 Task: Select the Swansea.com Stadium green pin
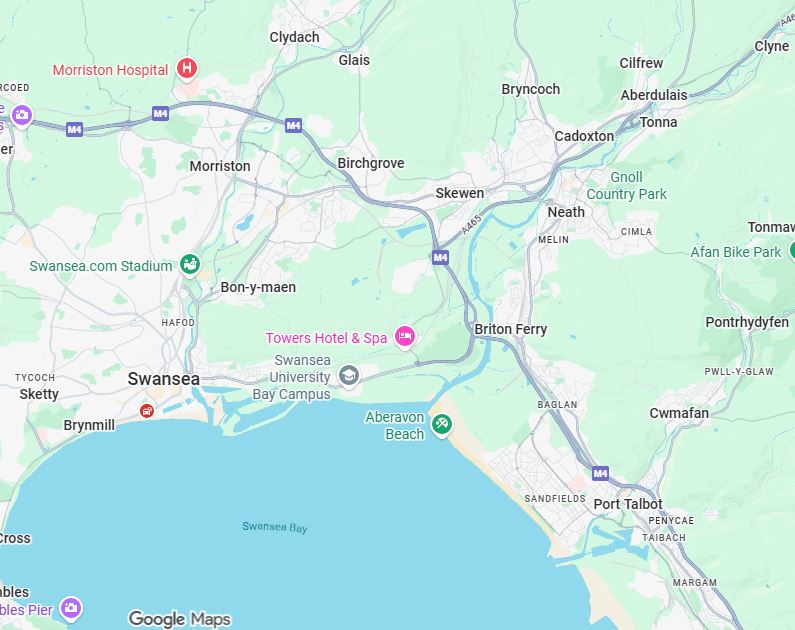click(x=190, y=265)
